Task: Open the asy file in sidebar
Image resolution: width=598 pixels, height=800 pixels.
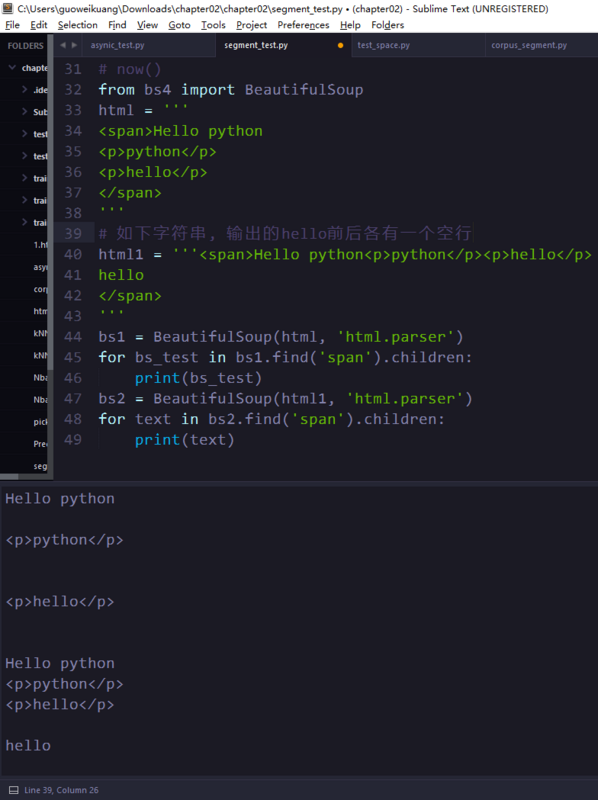Action: 40,267
